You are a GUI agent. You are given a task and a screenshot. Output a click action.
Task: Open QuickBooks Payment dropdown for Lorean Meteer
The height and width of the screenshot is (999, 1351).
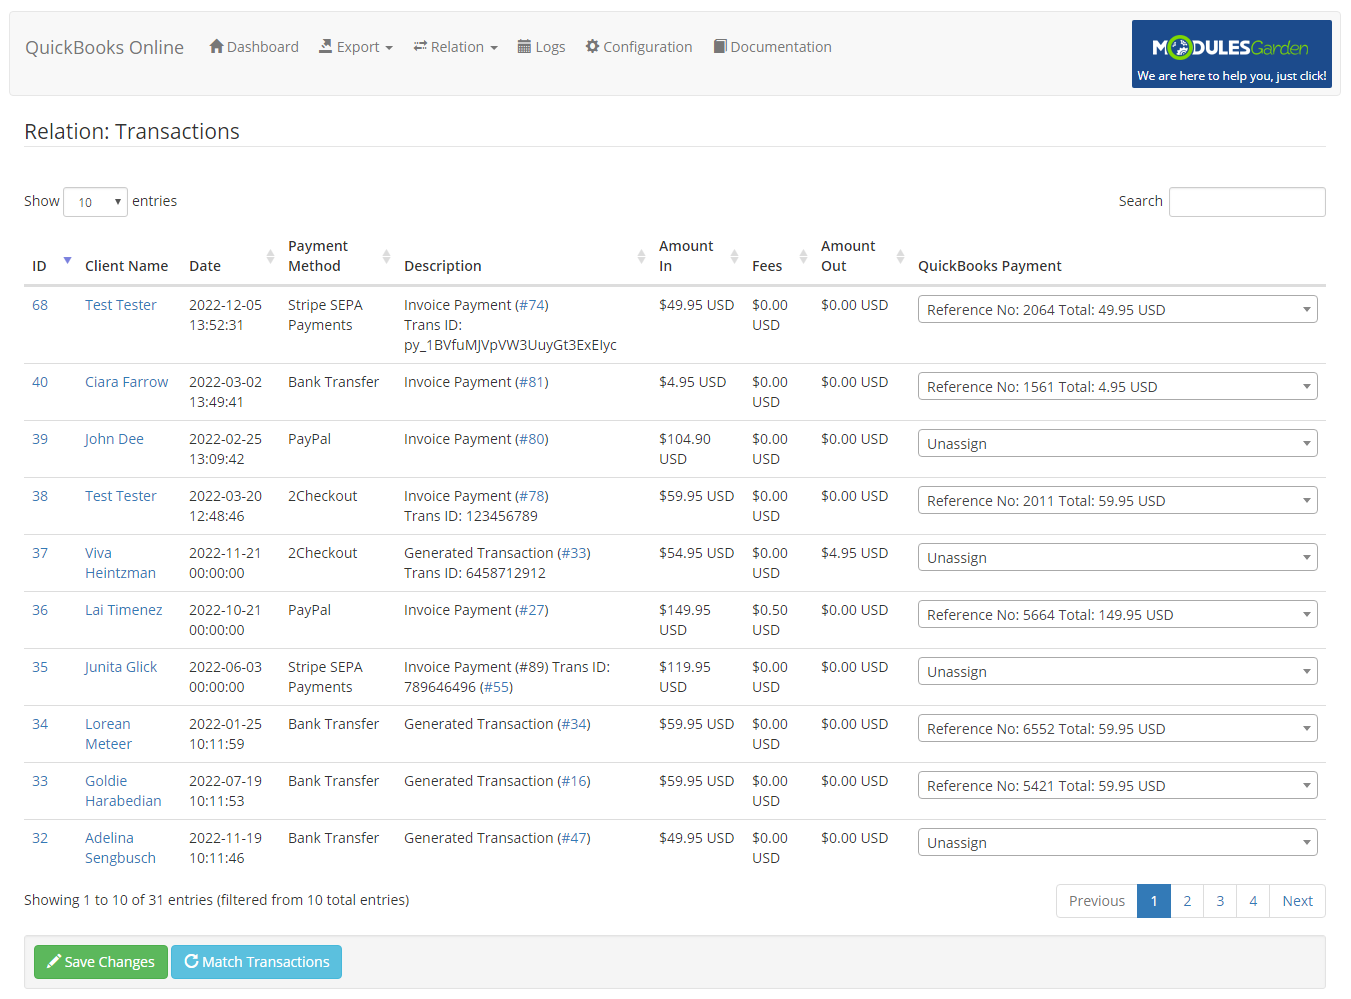[x=1117, y=729]
